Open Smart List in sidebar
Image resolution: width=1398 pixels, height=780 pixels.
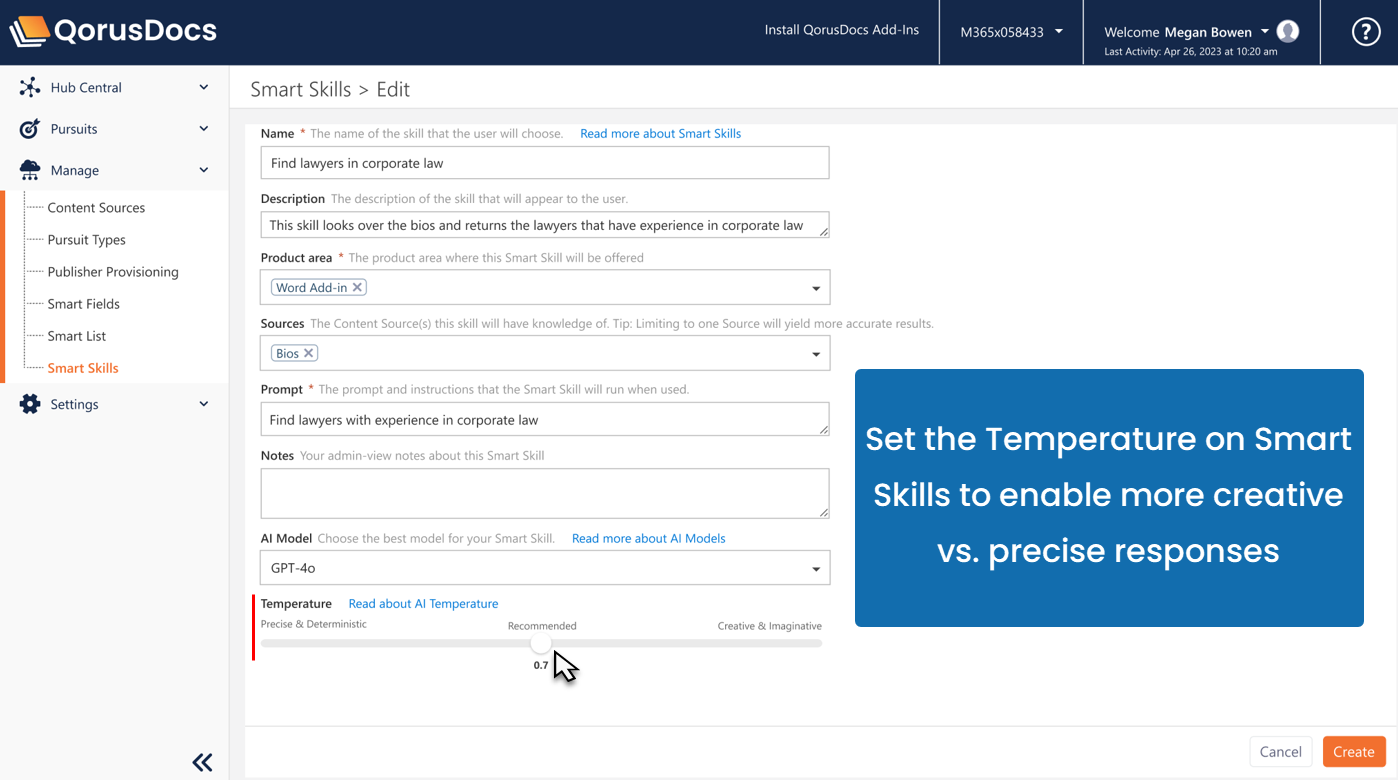(77, 336)
